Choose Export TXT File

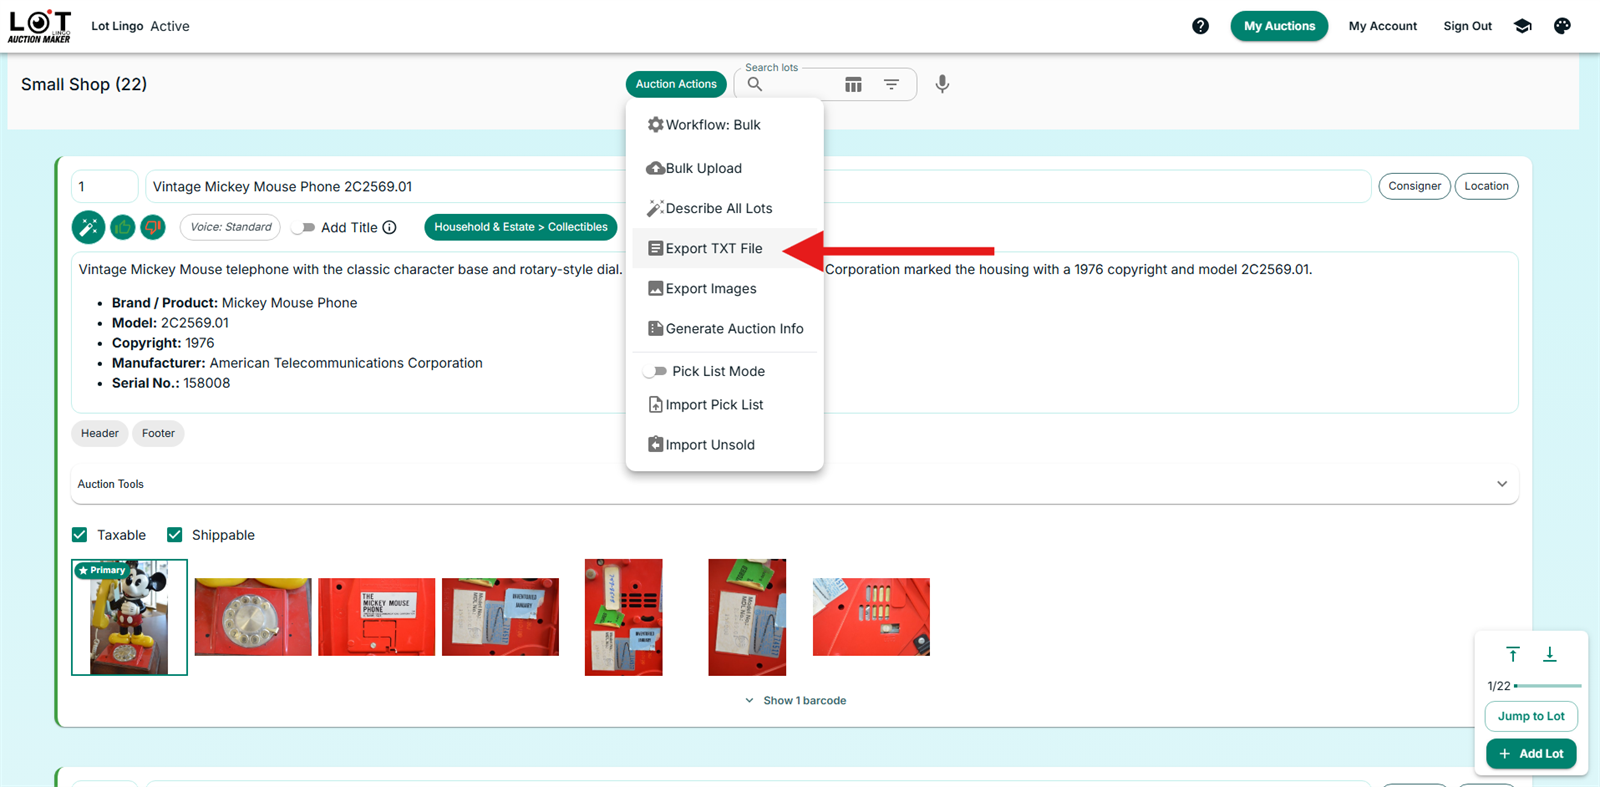click(725, 248)
